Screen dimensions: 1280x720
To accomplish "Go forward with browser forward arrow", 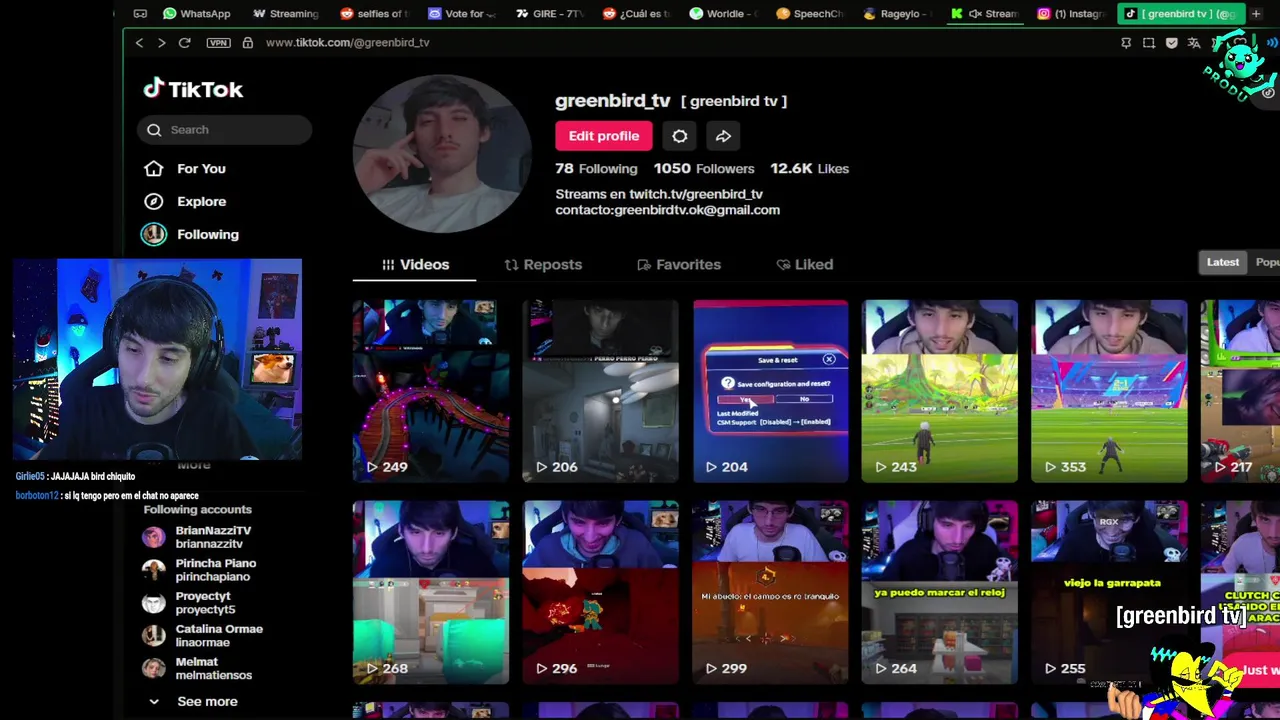I will [161, 43].
